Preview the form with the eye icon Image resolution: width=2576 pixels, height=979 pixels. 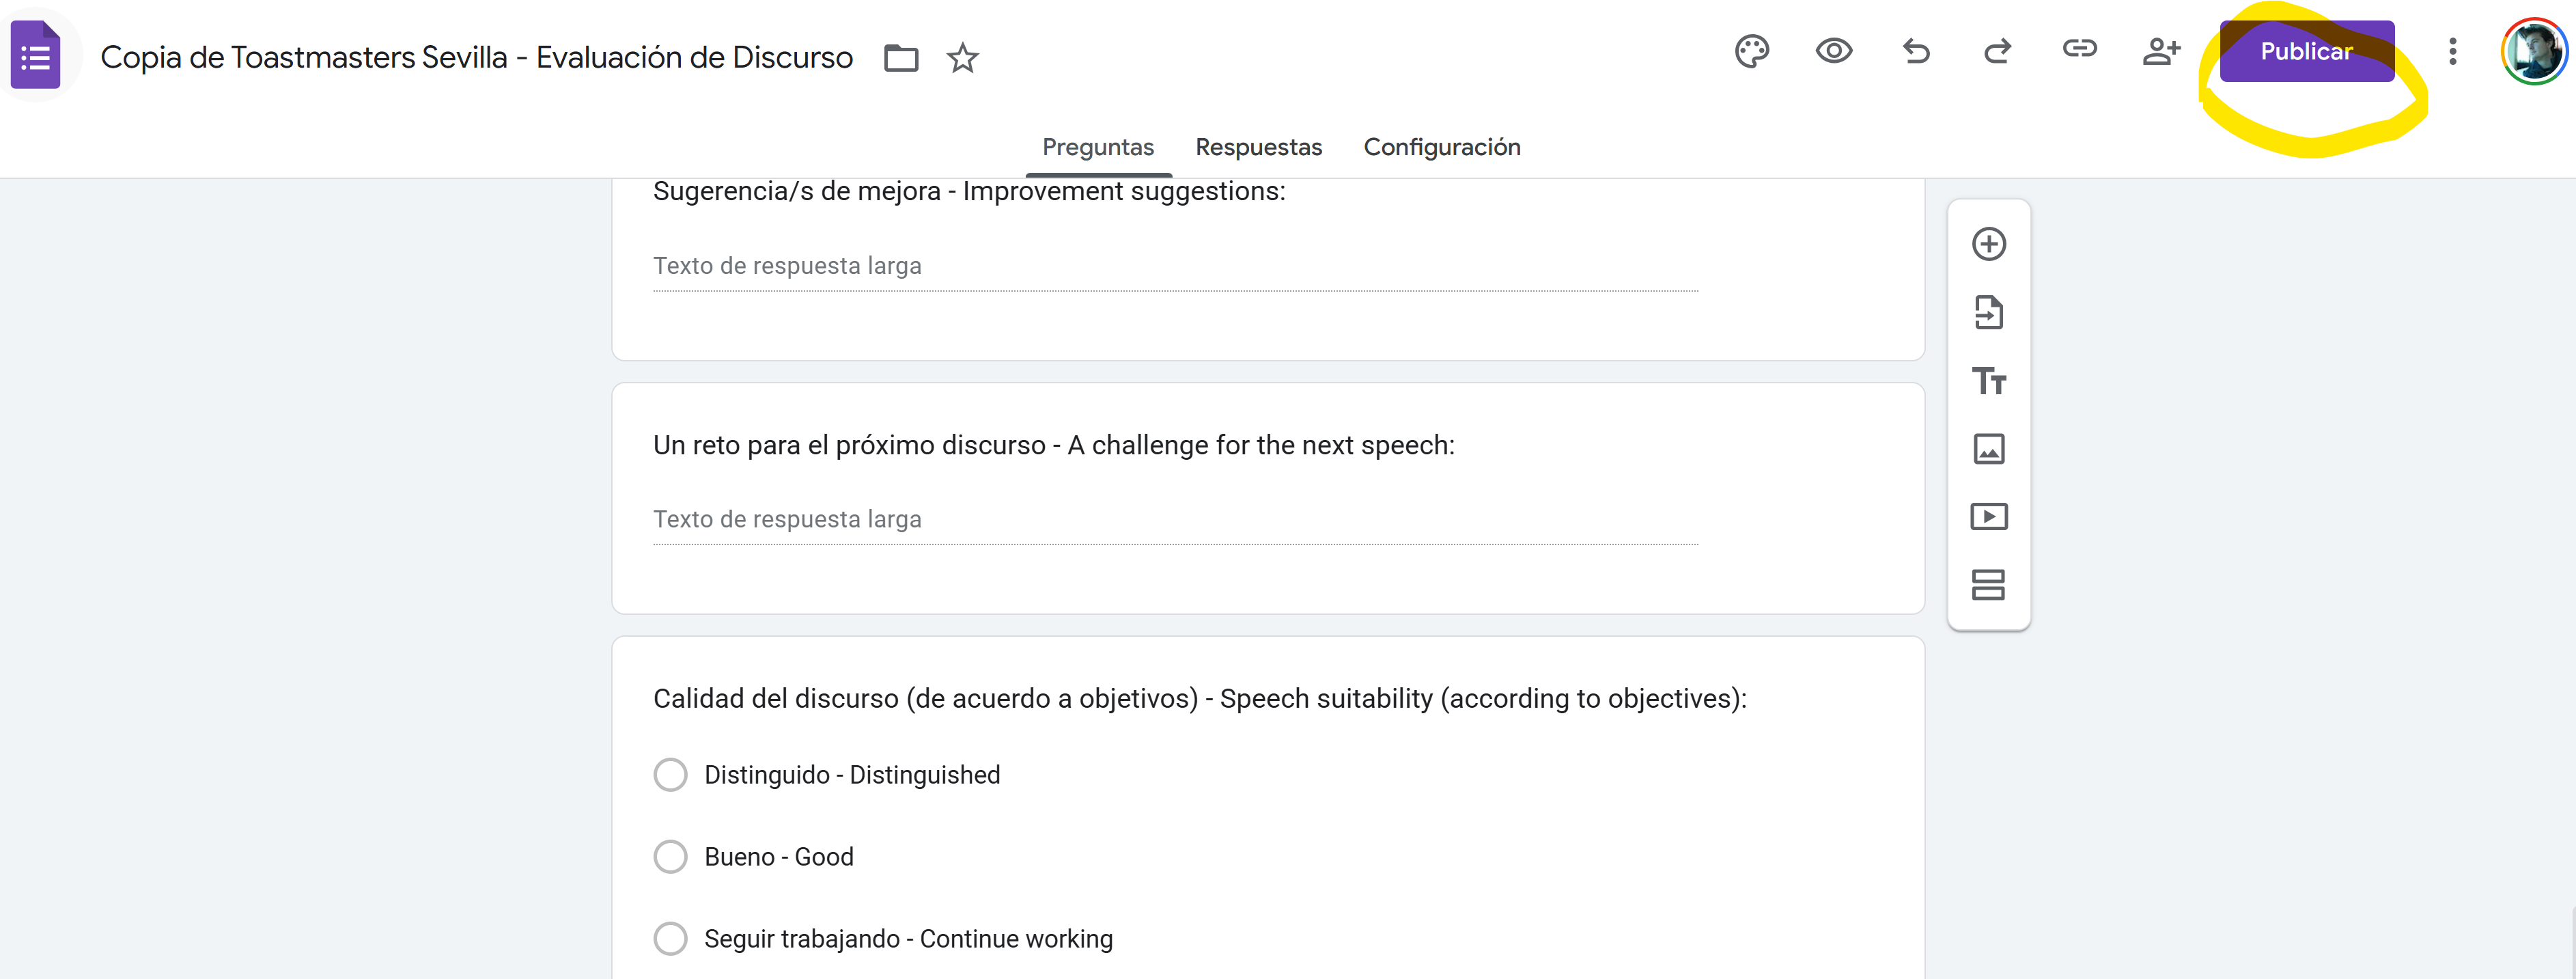(x=1834, y=51)
